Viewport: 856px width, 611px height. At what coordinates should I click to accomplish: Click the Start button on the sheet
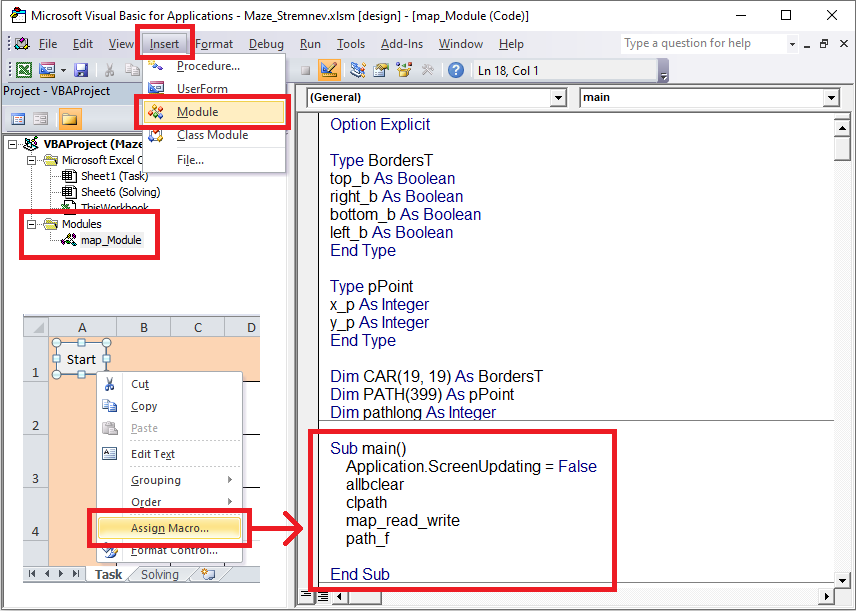pos(81,359)
